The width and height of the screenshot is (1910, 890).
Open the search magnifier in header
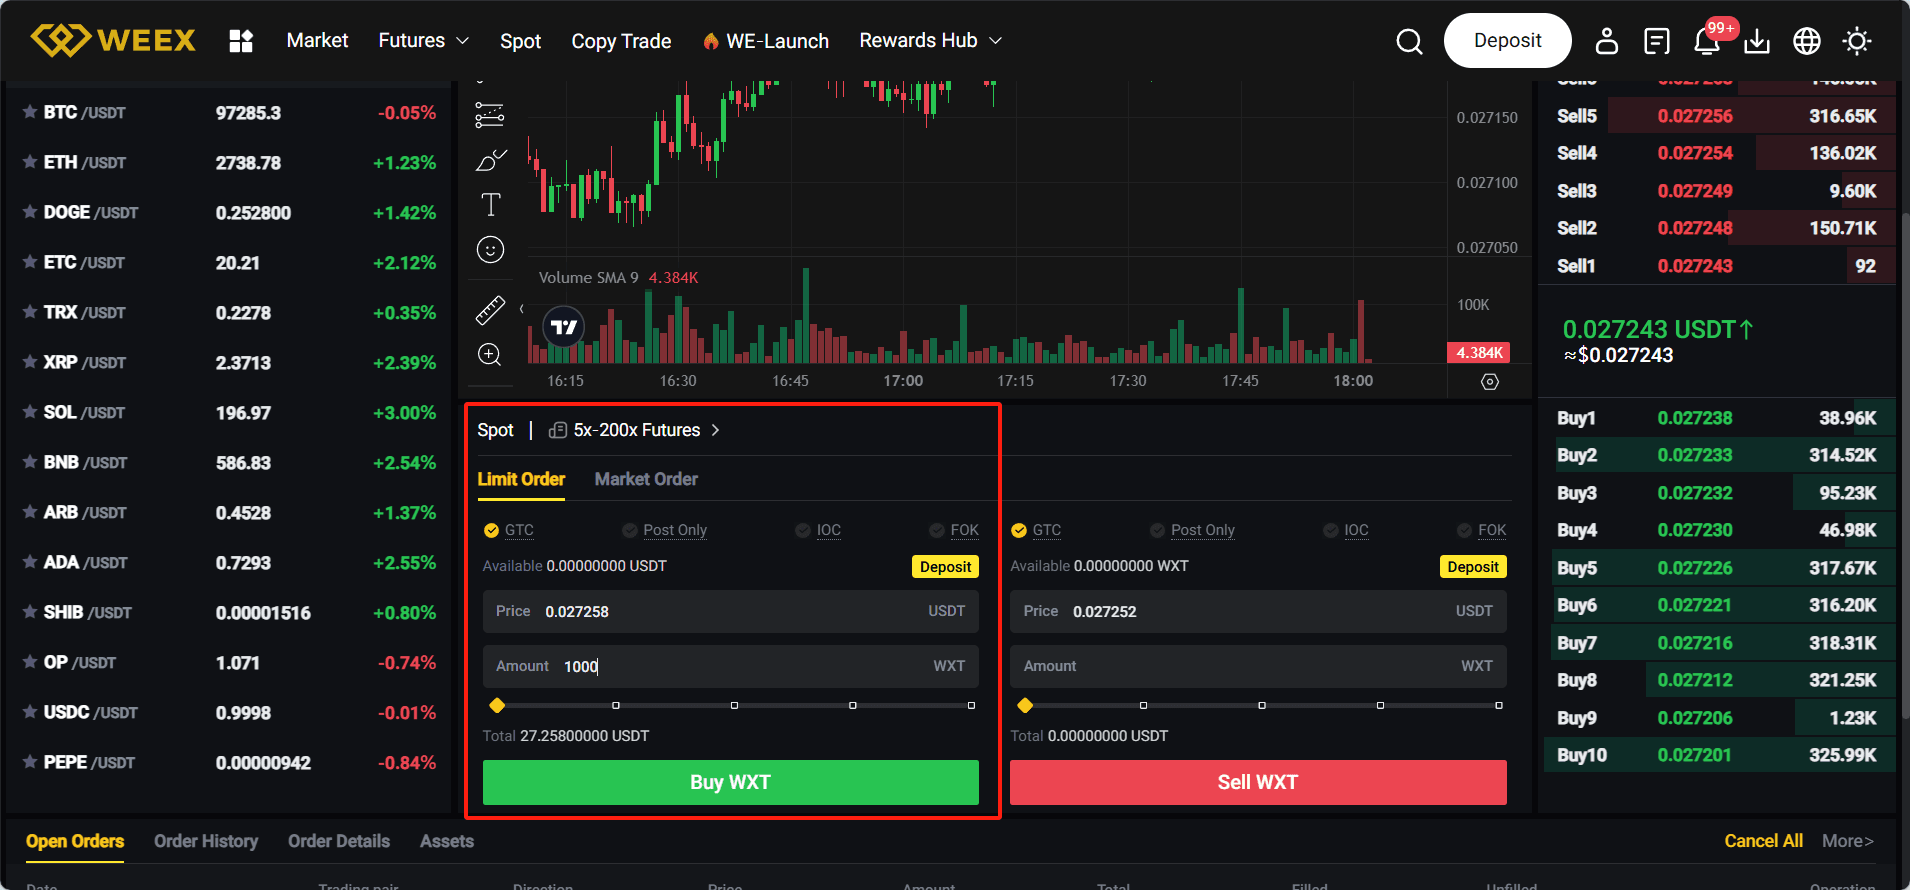click(1409, 41)
